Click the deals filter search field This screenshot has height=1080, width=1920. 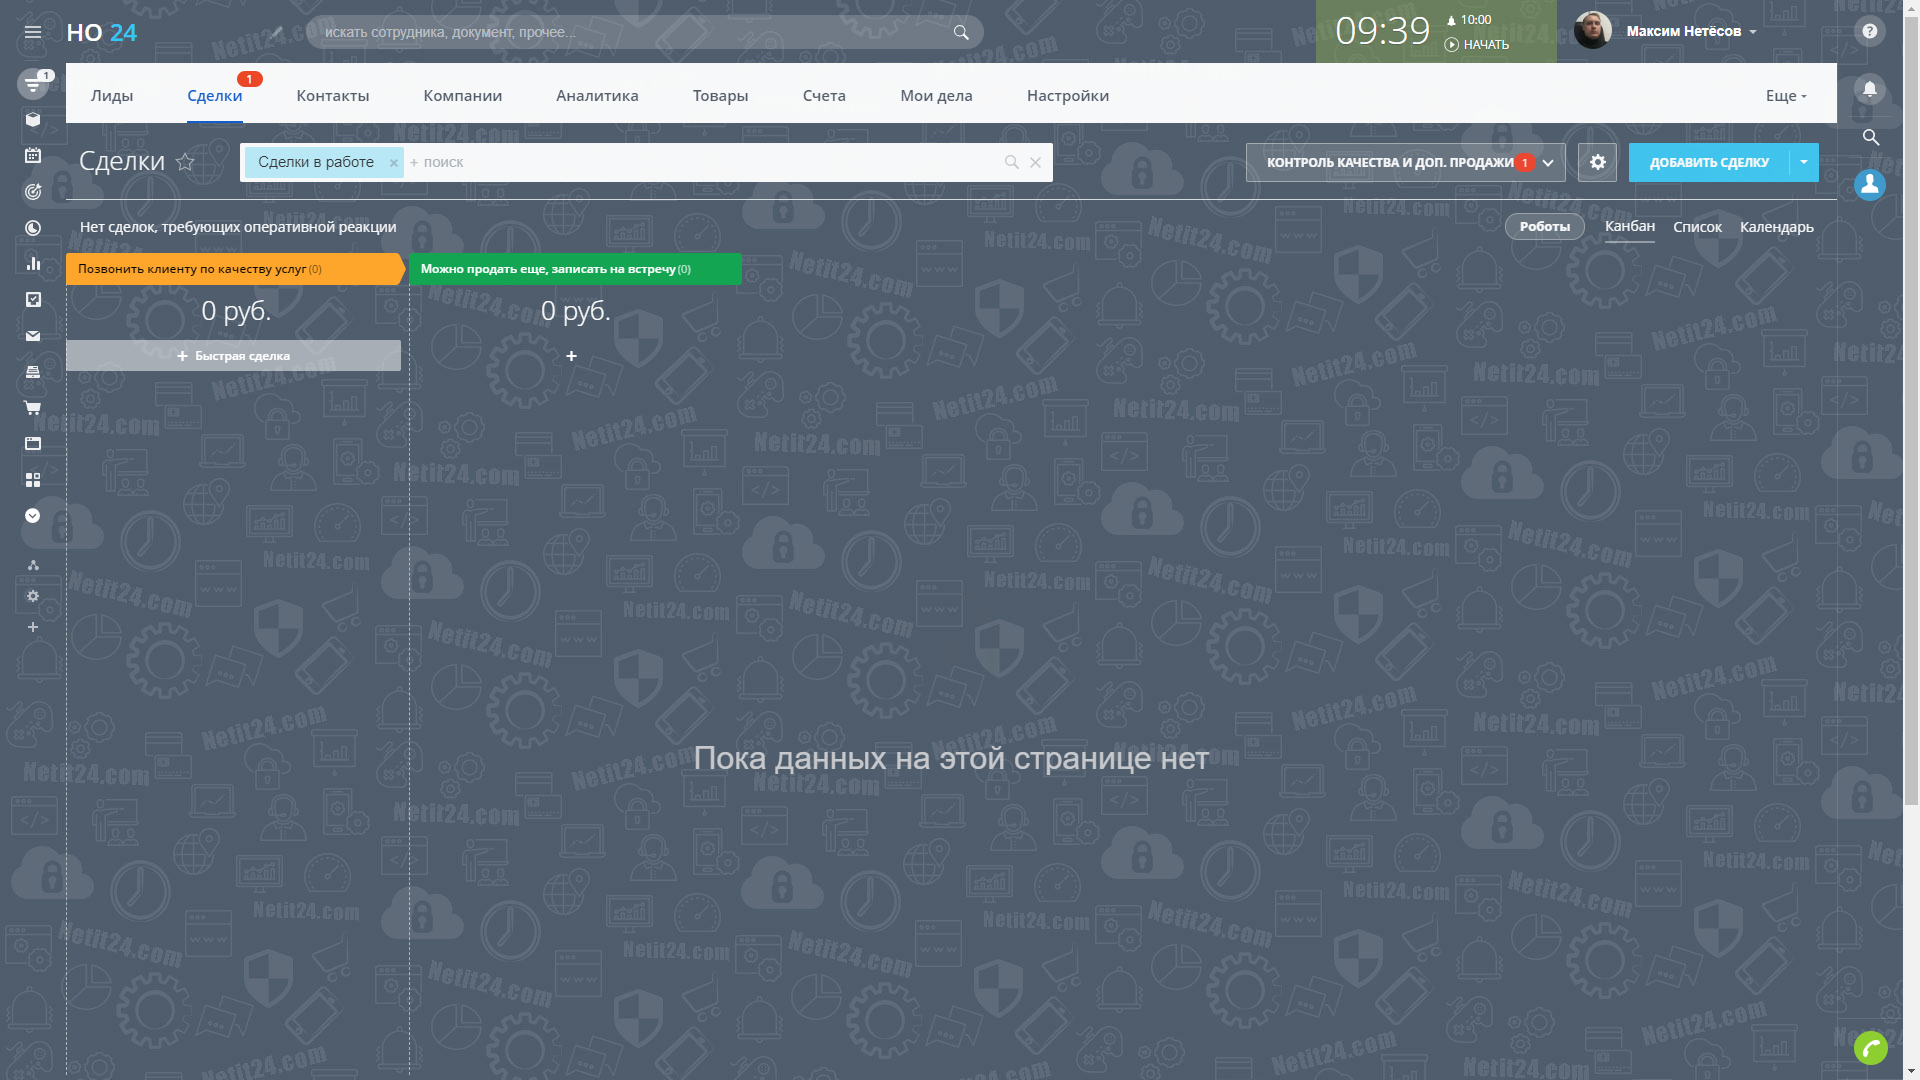pyautogui.click(x=700, y=162)
